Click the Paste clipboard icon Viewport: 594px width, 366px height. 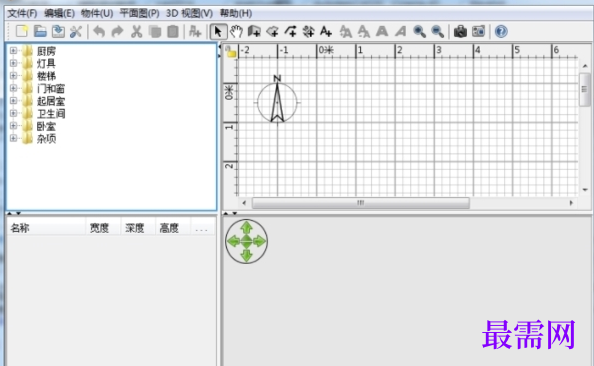coord(173,31)
